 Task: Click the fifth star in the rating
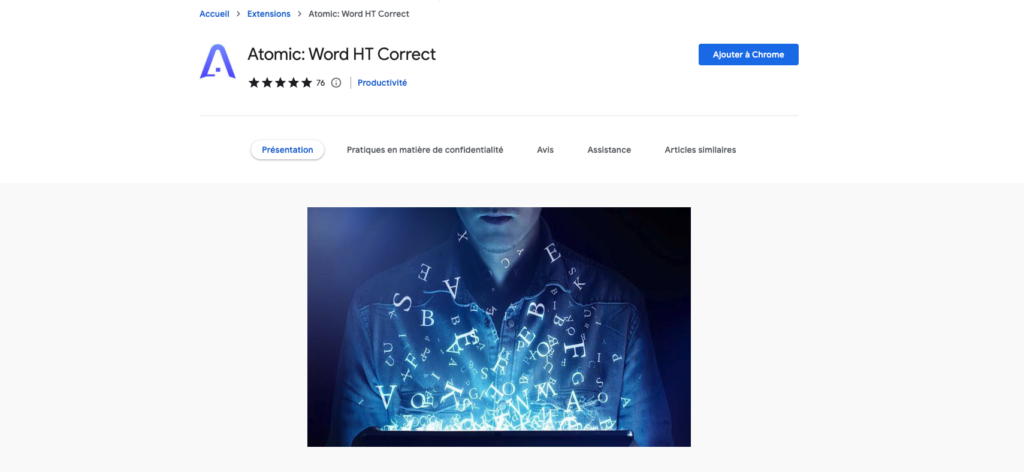(x=306, y=83)
